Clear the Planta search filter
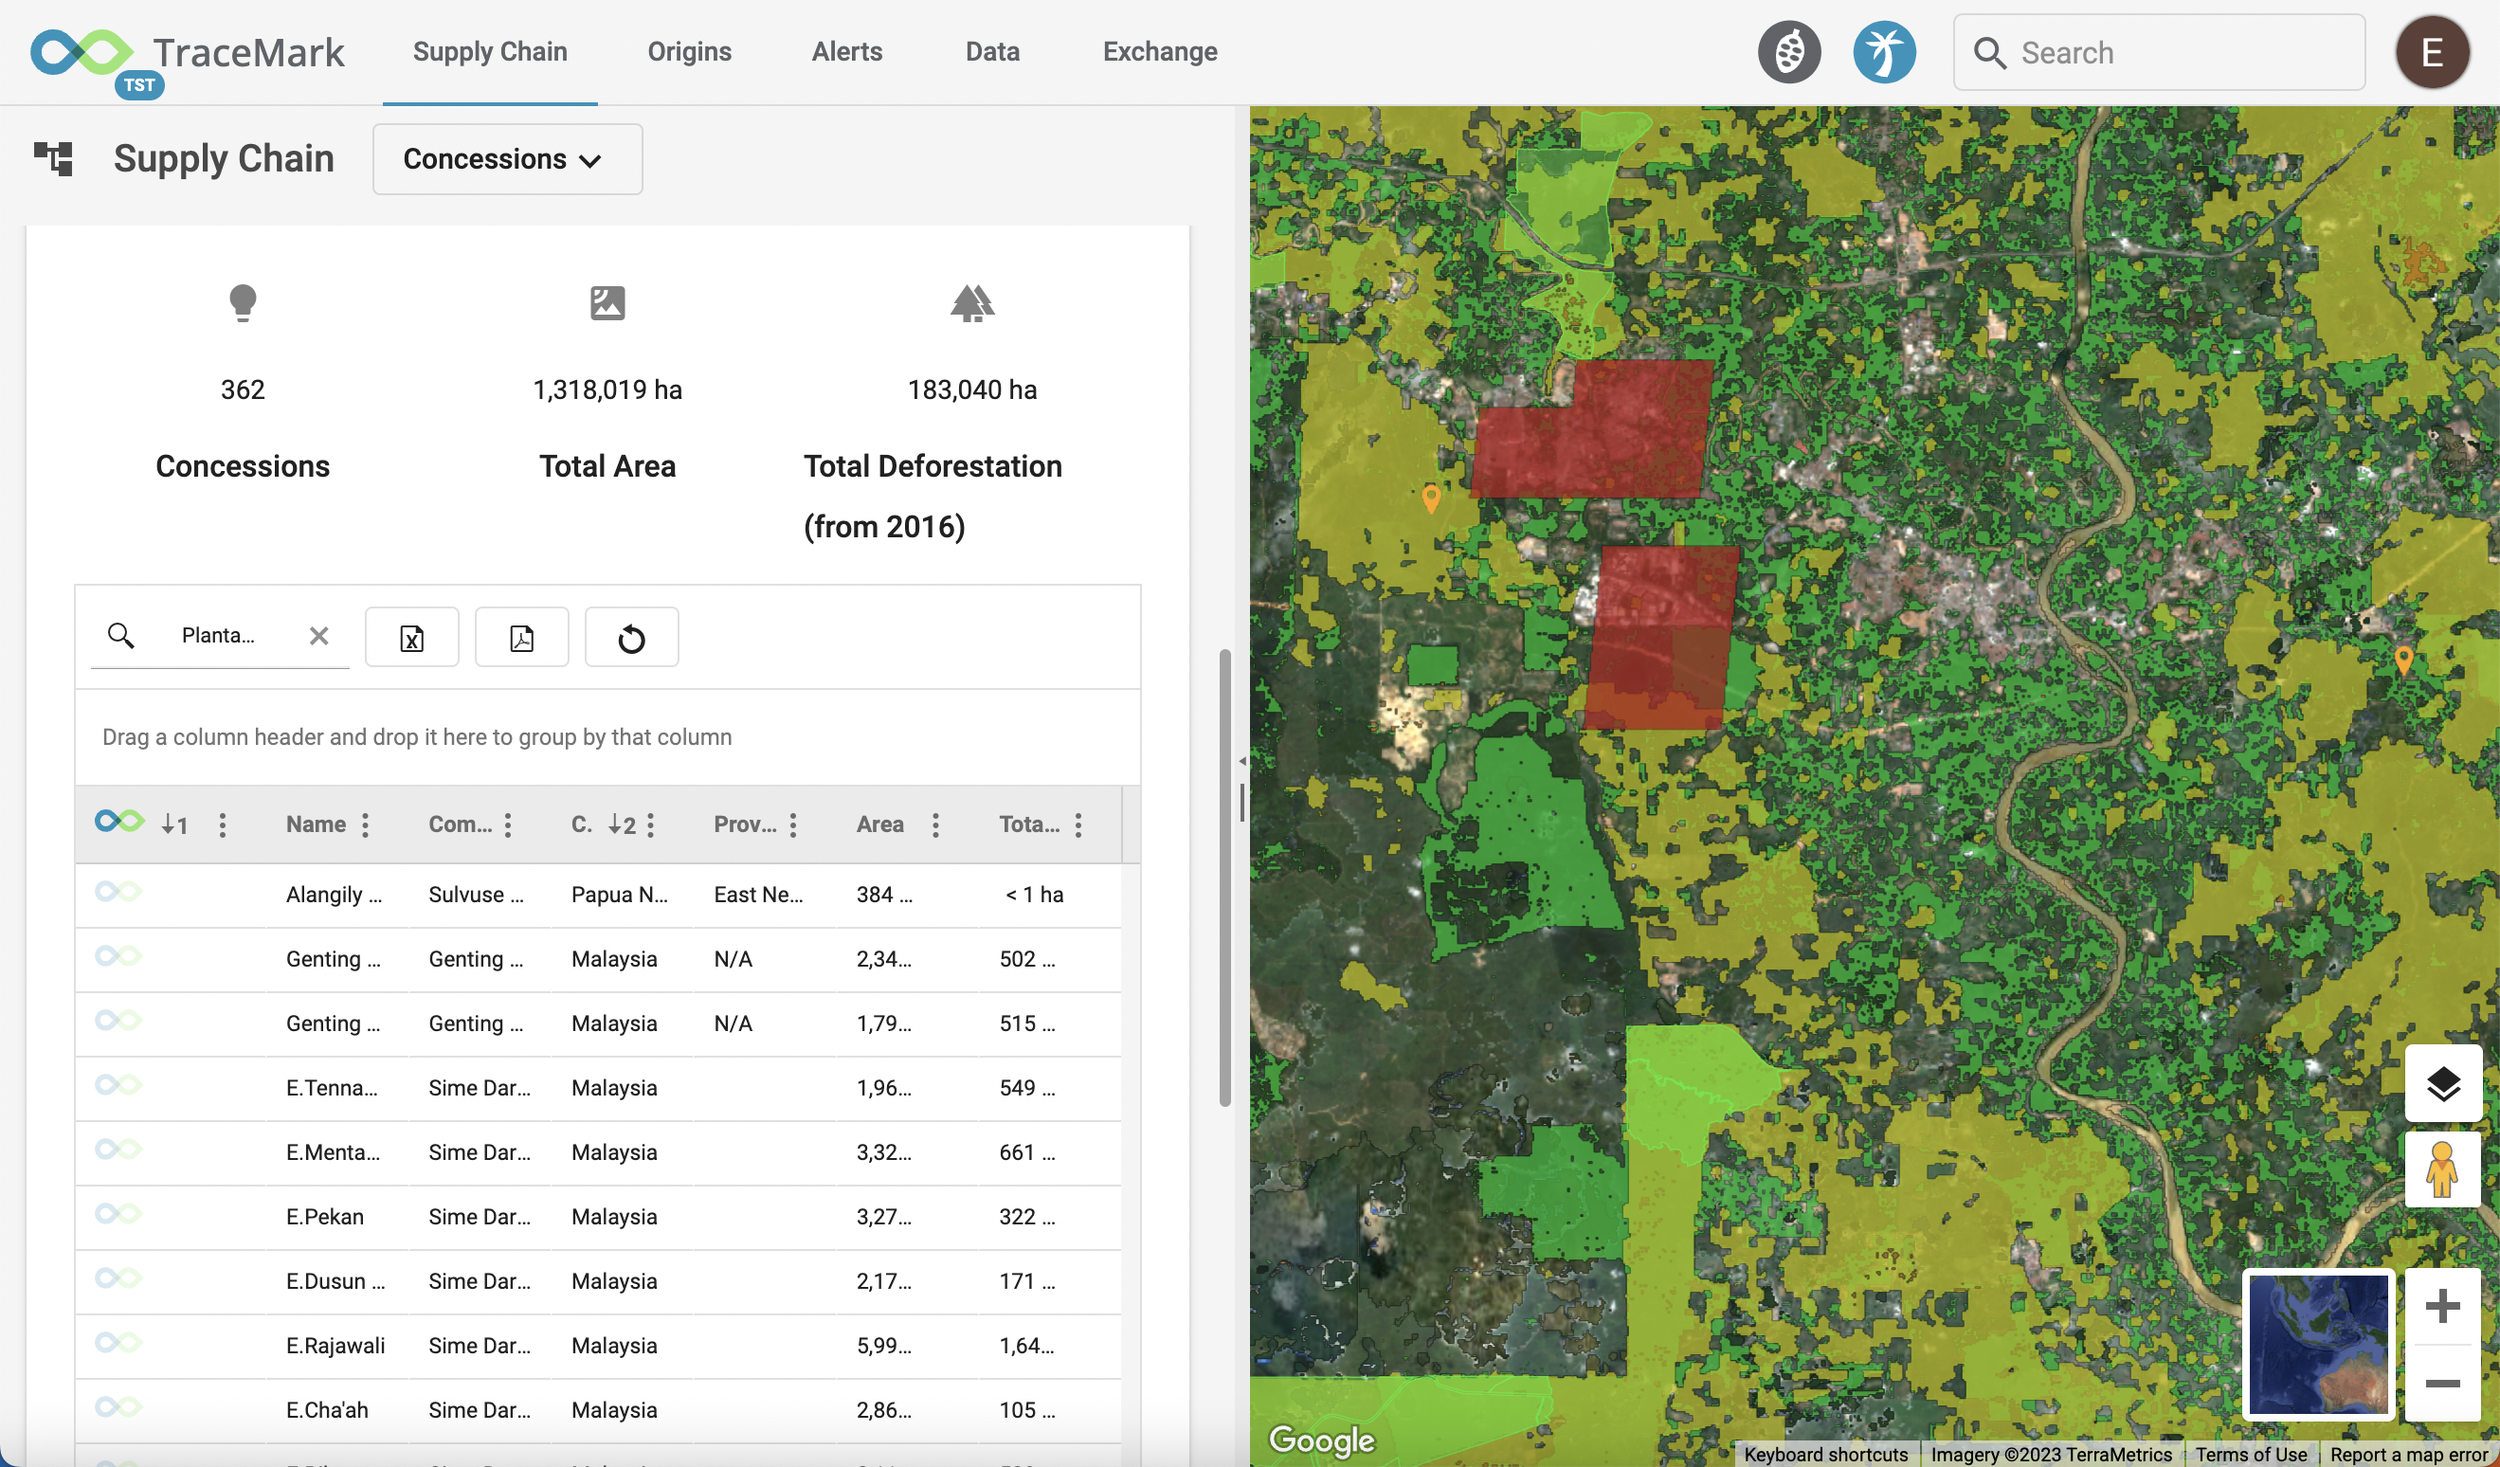This screenshot has height=1467, width=2500. tap(319, 636)
